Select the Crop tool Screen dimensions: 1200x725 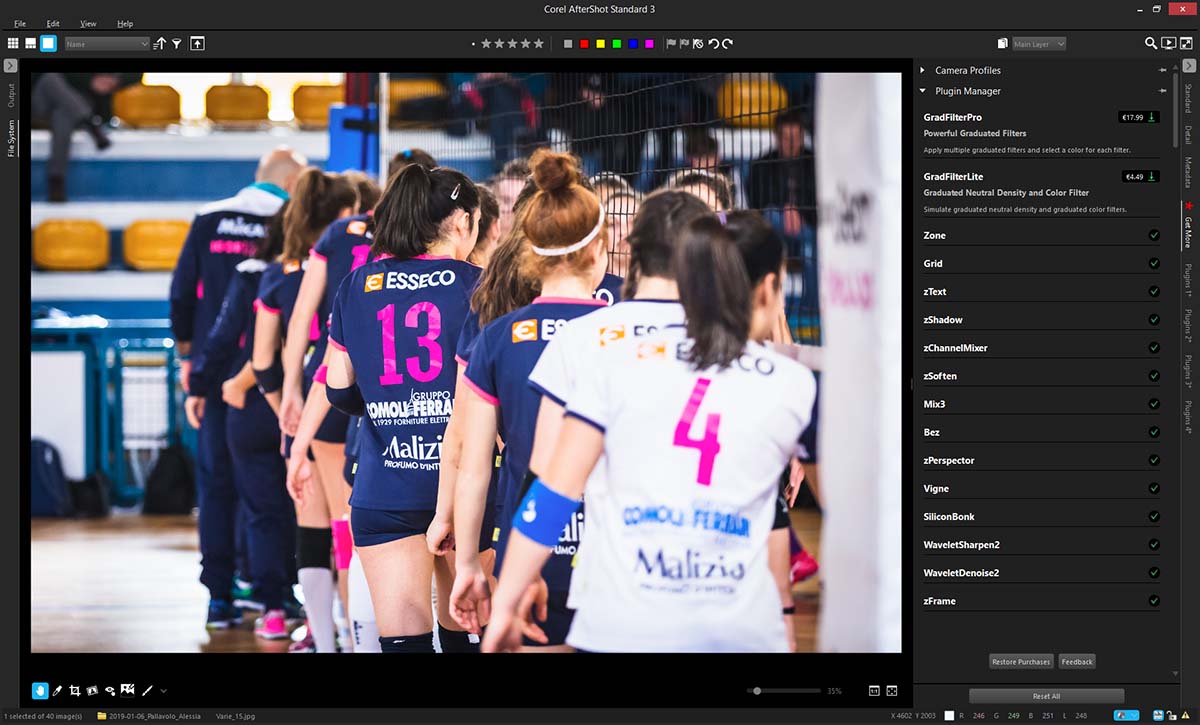[x=75, y=690]
